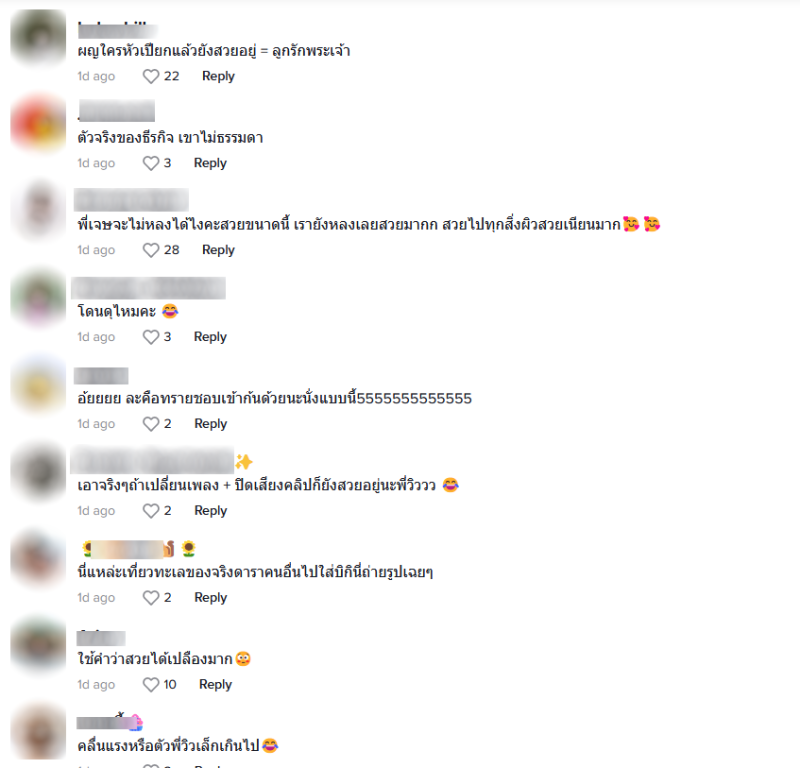Open the username with sunflower emojis
The image size is (800, 768).
click(x=139, y=549)
